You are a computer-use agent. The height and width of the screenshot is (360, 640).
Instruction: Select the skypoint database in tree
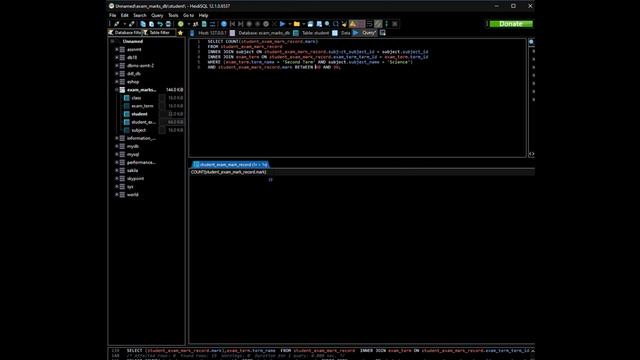[135, 179]
